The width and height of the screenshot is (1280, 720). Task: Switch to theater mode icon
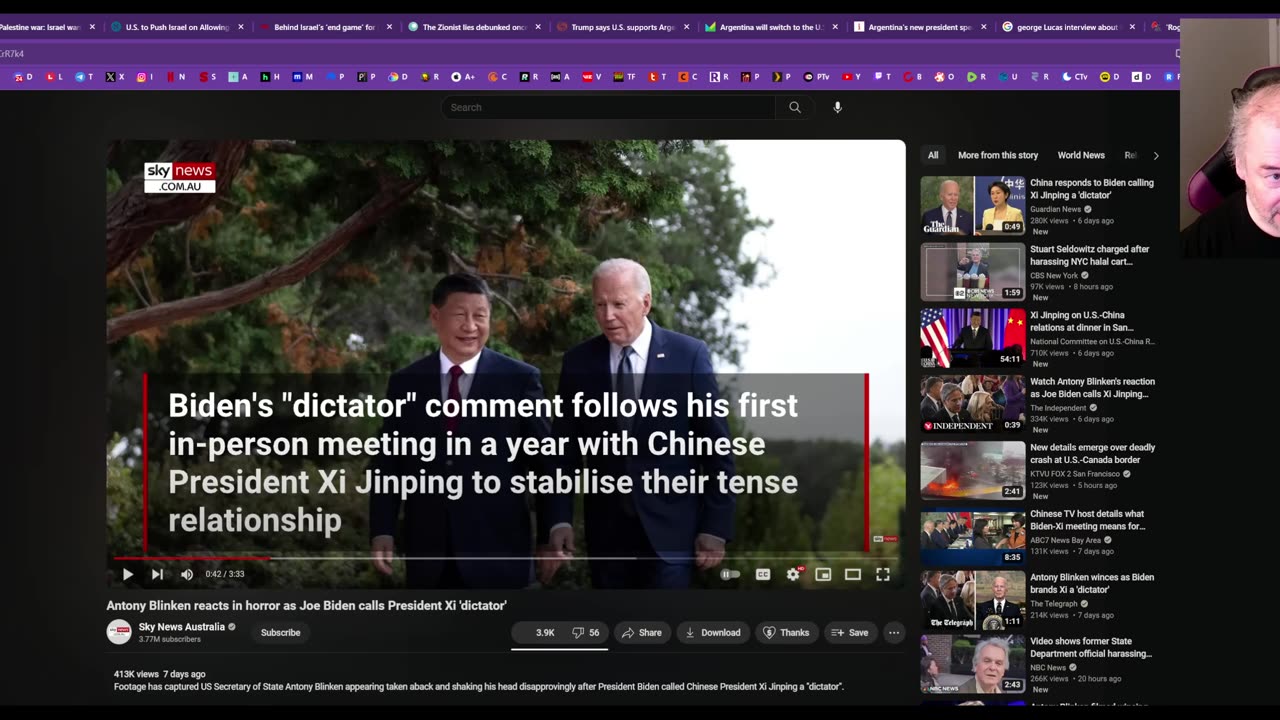853,574
